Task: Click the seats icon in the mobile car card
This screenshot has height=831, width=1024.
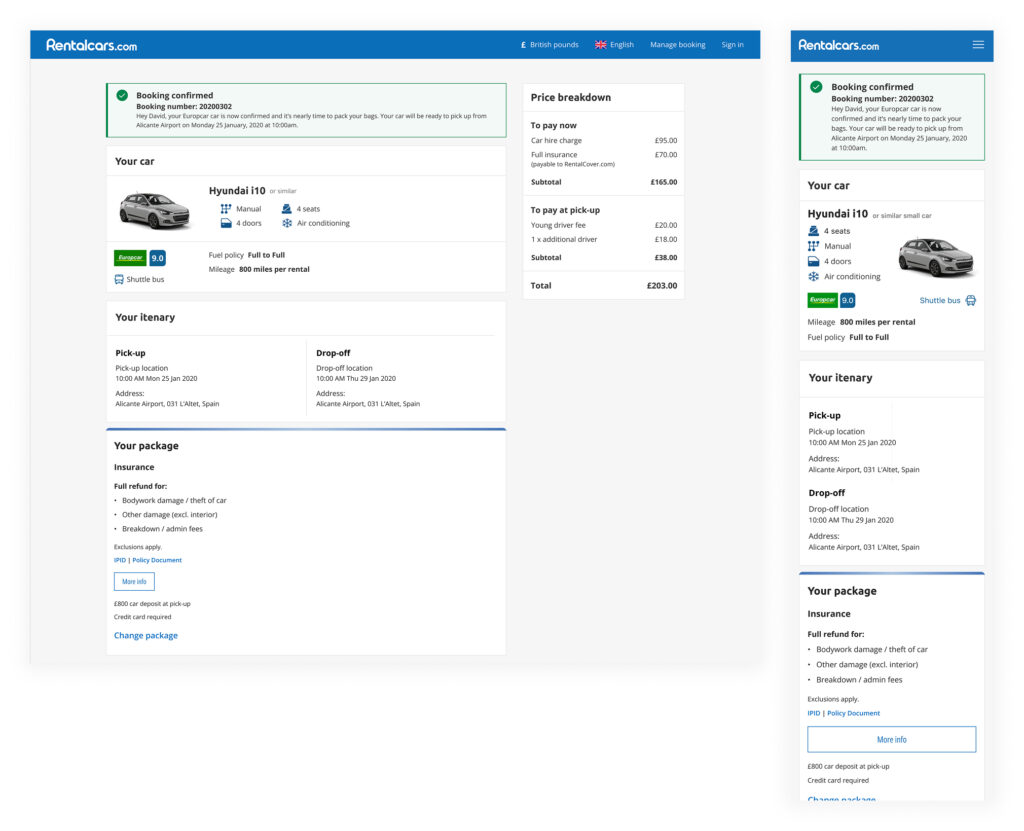Action: coord(813,231)
